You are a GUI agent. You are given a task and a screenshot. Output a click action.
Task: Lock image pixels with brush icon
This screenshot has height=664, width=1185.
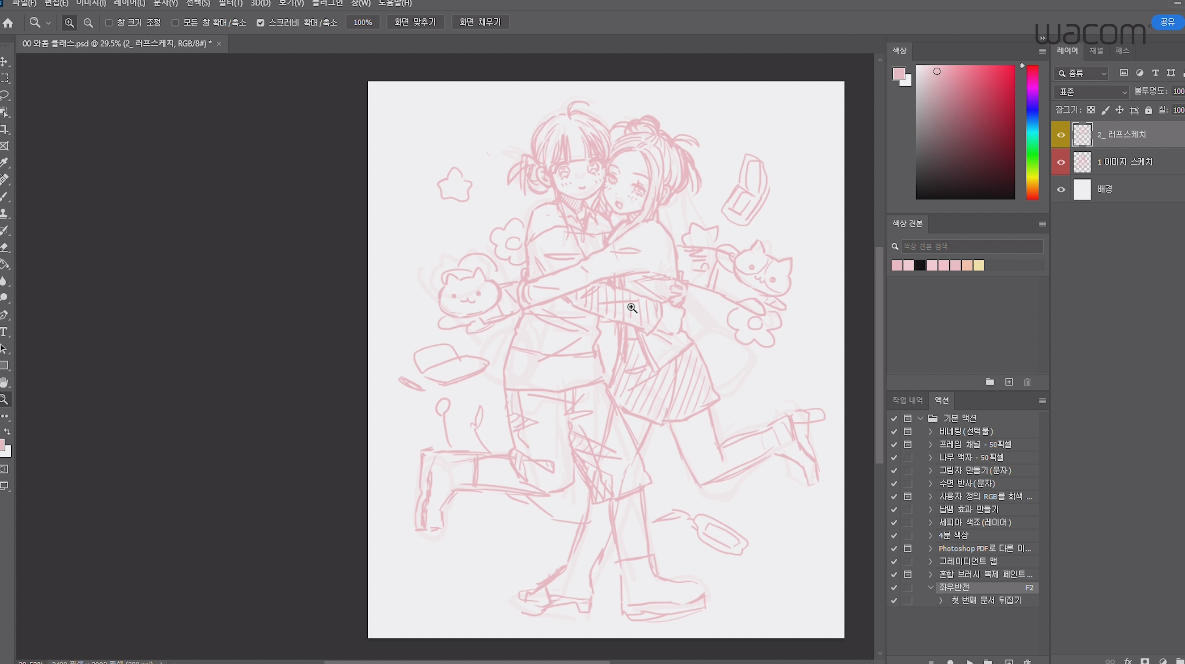pyautogui.click(x=1106, y=110)
